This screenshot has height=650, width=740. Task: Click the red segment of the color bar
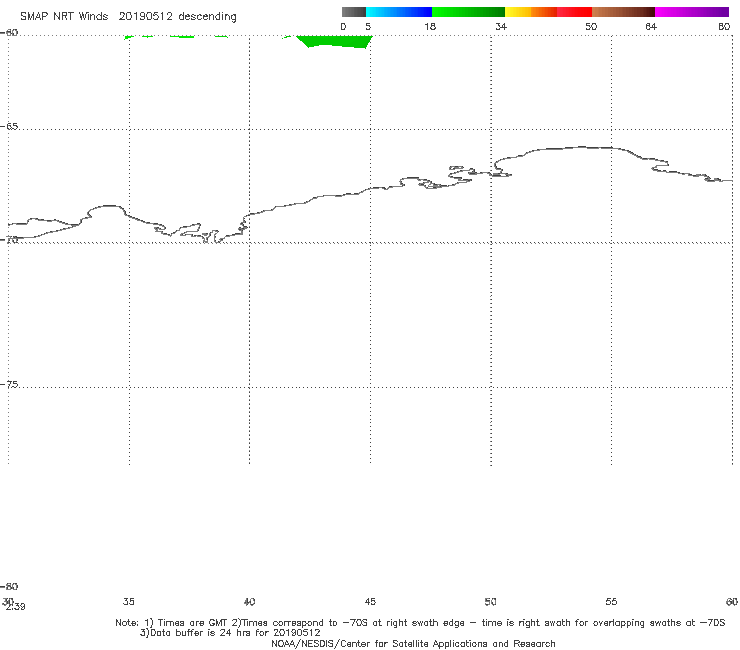pos(574,12)
